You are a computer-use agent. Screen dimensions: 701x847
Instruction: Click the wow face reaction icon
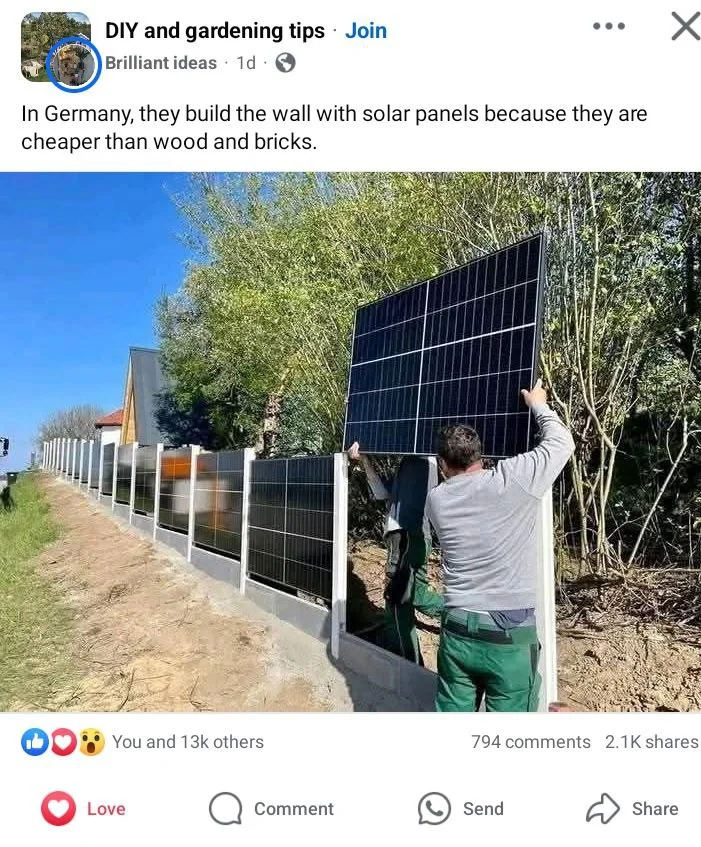92,742
